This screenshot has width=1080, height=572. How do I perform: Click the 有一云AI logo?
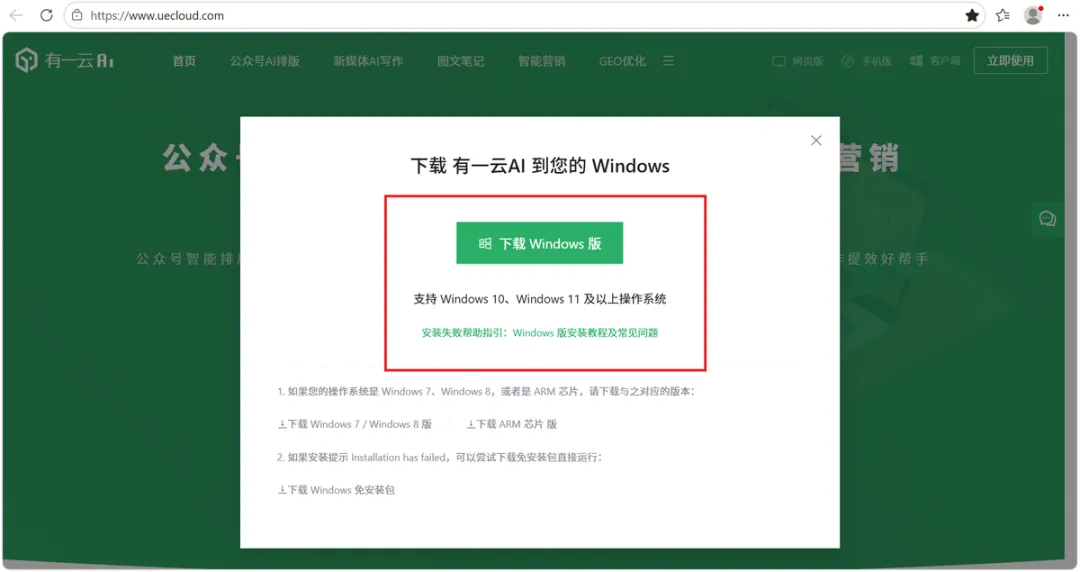pyautogui.click(x=65, y=61)
